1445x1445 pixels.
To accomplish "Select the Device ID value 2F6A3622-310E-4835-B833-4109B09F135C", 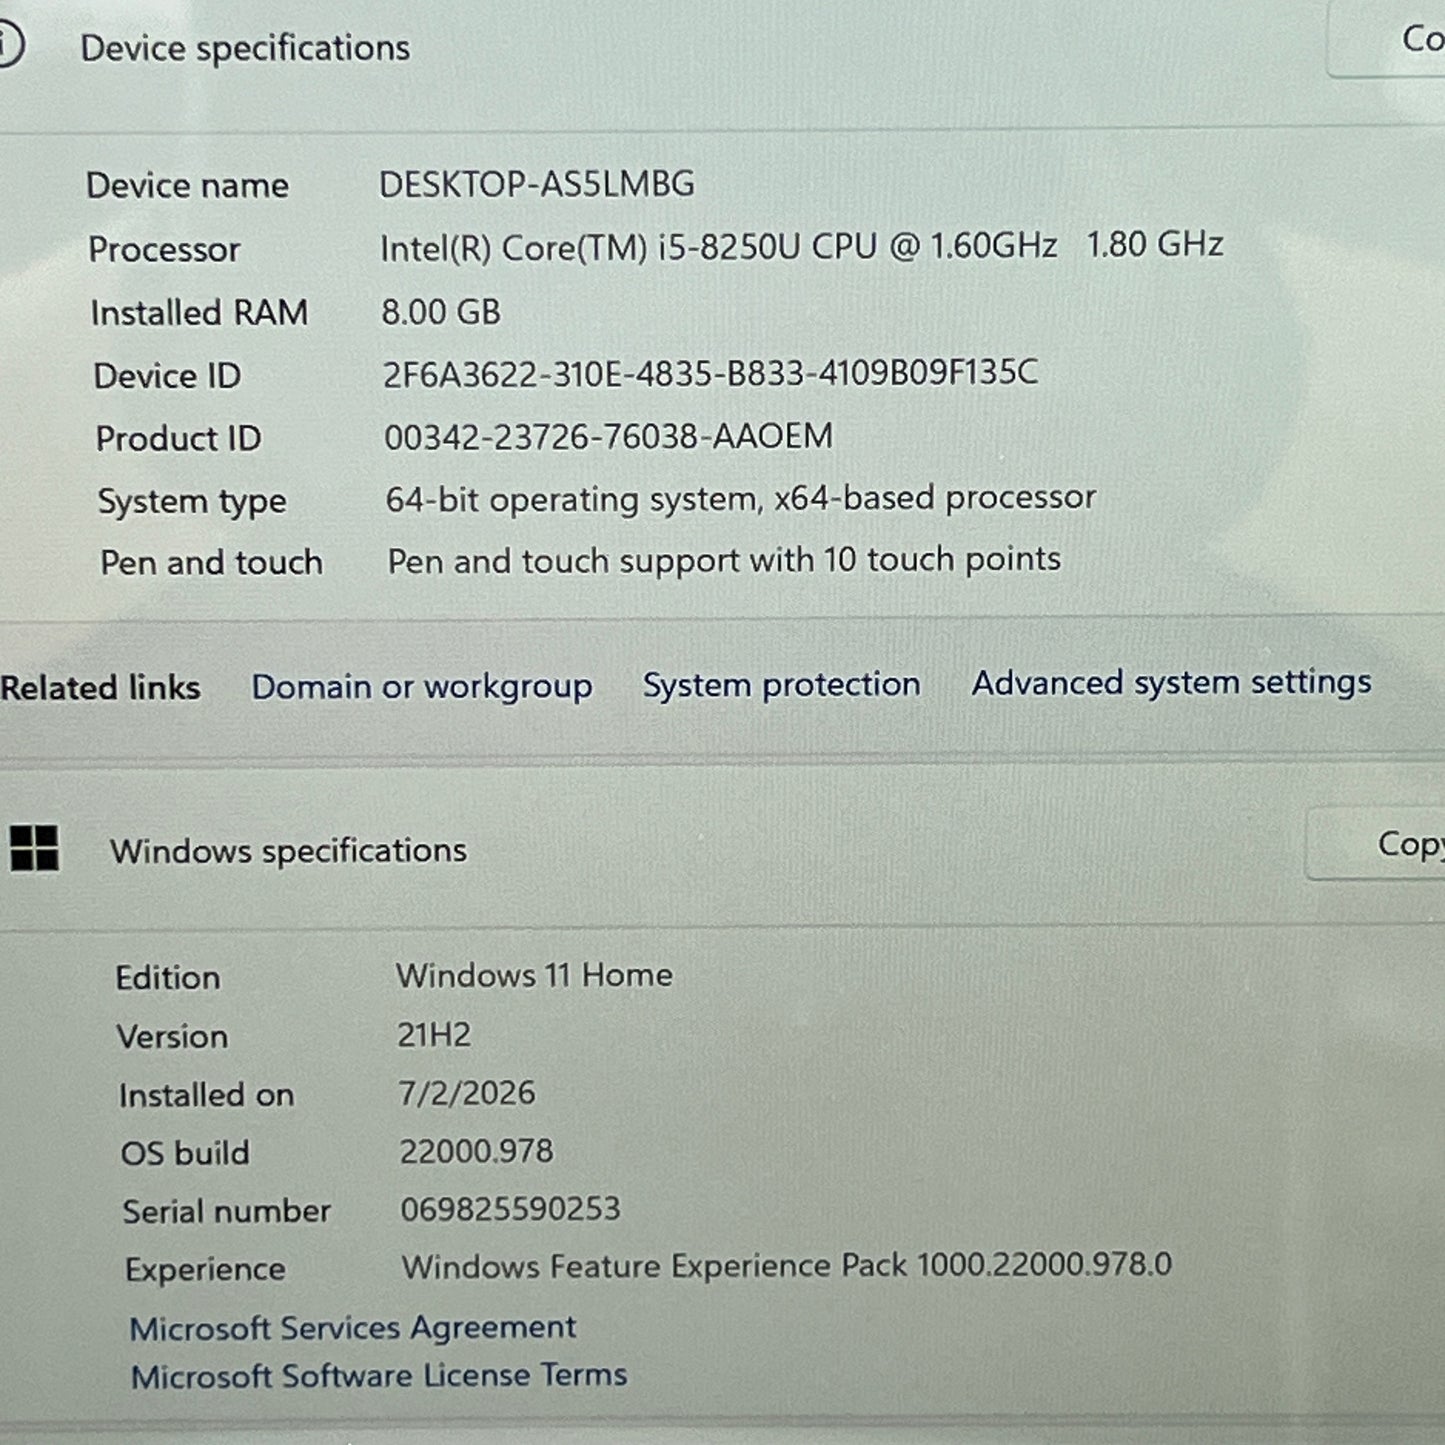I will 710,374.
